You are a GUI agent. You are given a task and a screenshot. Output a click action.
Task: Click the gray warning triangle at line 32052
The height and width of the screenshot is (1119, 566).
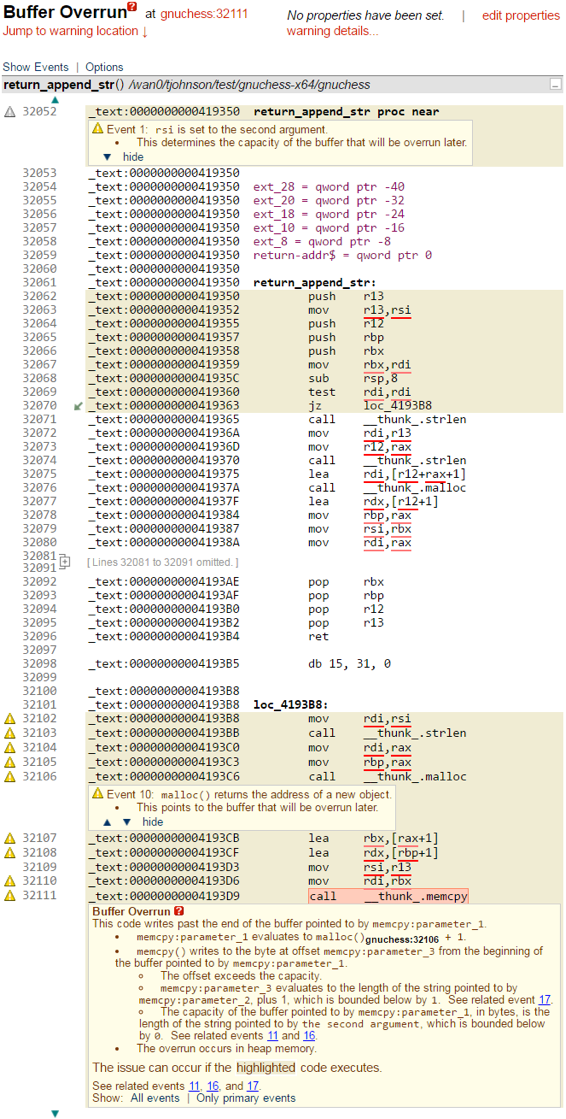(x=10, y=111)
